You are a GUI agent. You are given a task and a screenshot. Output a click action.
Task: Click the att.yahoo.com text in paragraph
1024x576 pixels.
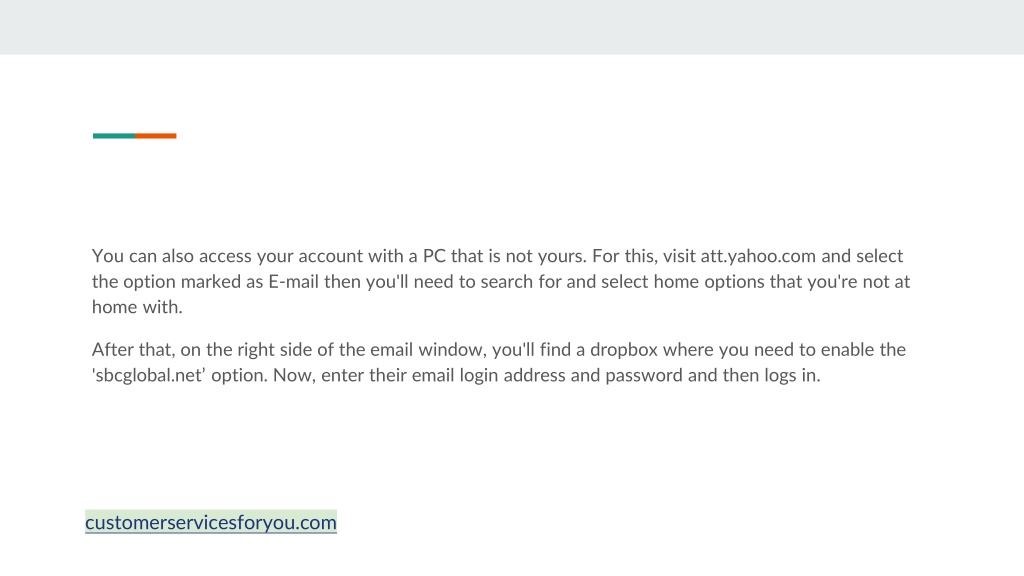tap(758, 256)
